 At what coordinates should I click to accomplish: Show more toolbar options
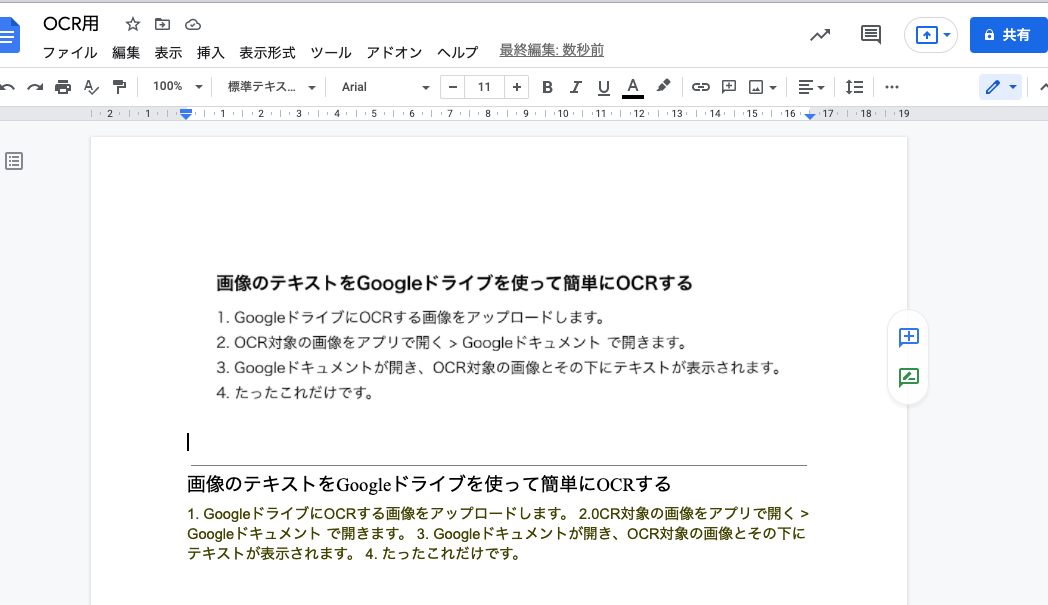pos(892,87)
